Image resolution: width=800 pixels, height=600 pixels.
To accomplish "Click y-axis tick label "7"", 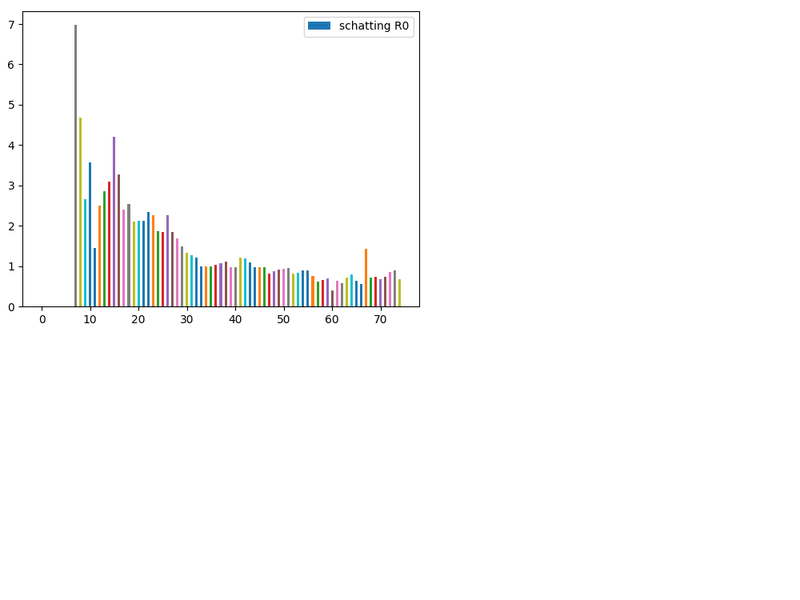I will [11, 24].
